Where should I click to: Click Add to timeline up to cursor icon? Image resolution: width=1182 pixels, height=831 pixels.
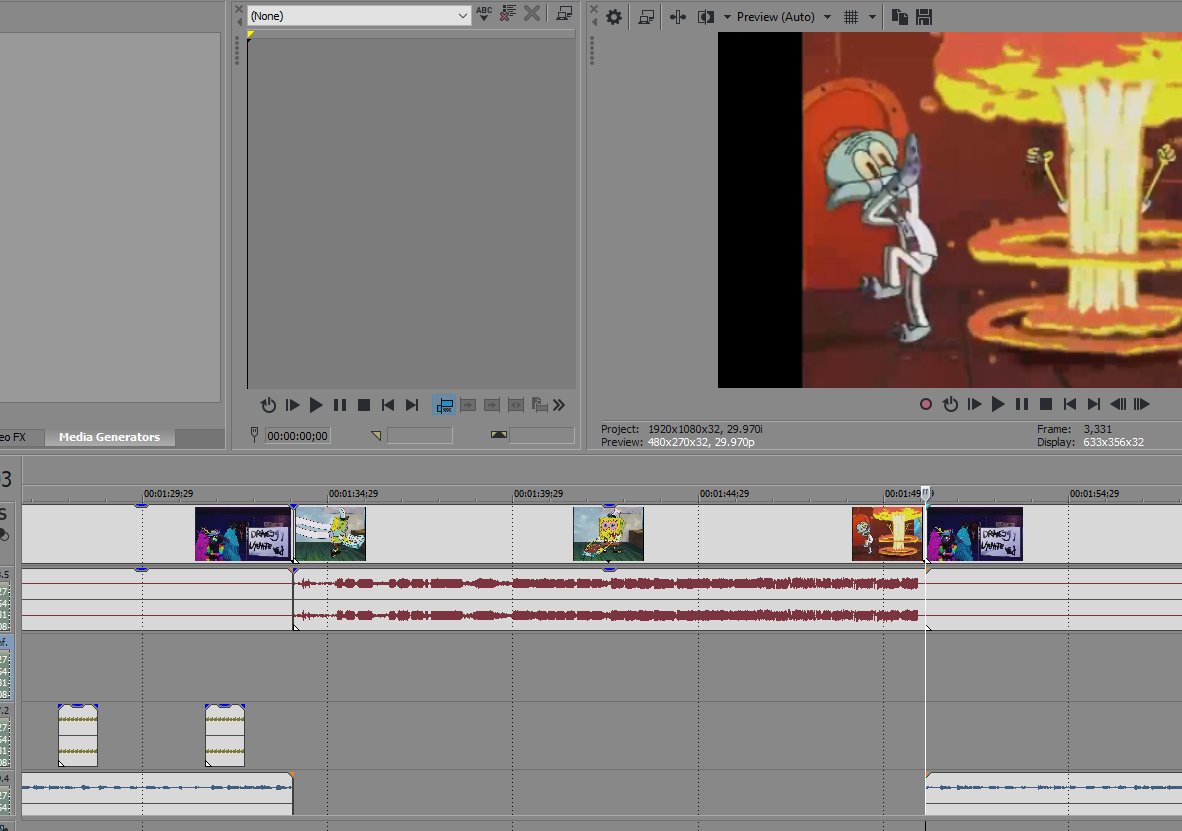(492, 405)
